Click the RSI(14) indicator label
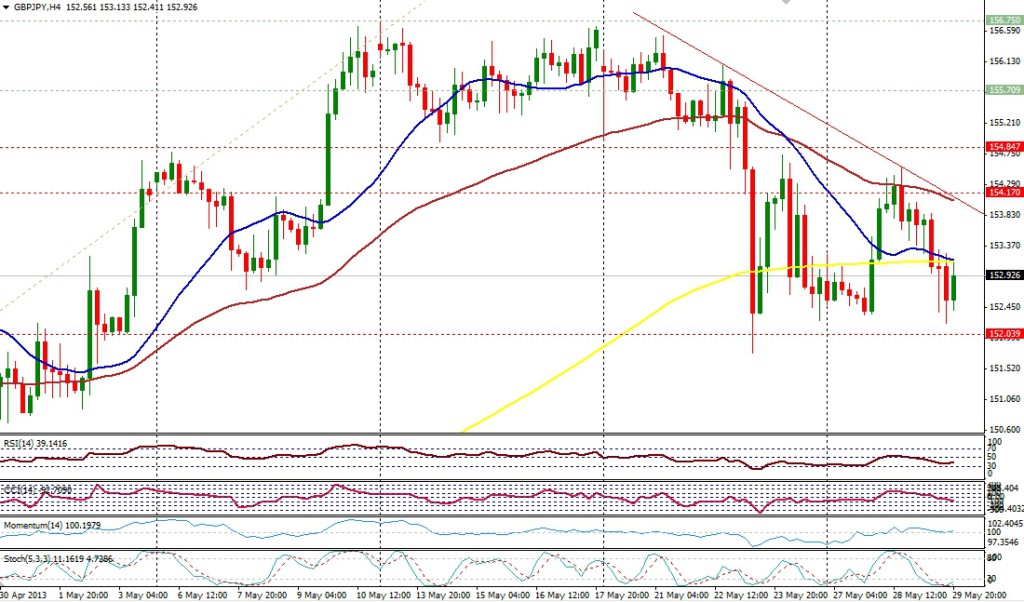Image resolution: width=1024 pixels, height=602 pixels. 28,440
